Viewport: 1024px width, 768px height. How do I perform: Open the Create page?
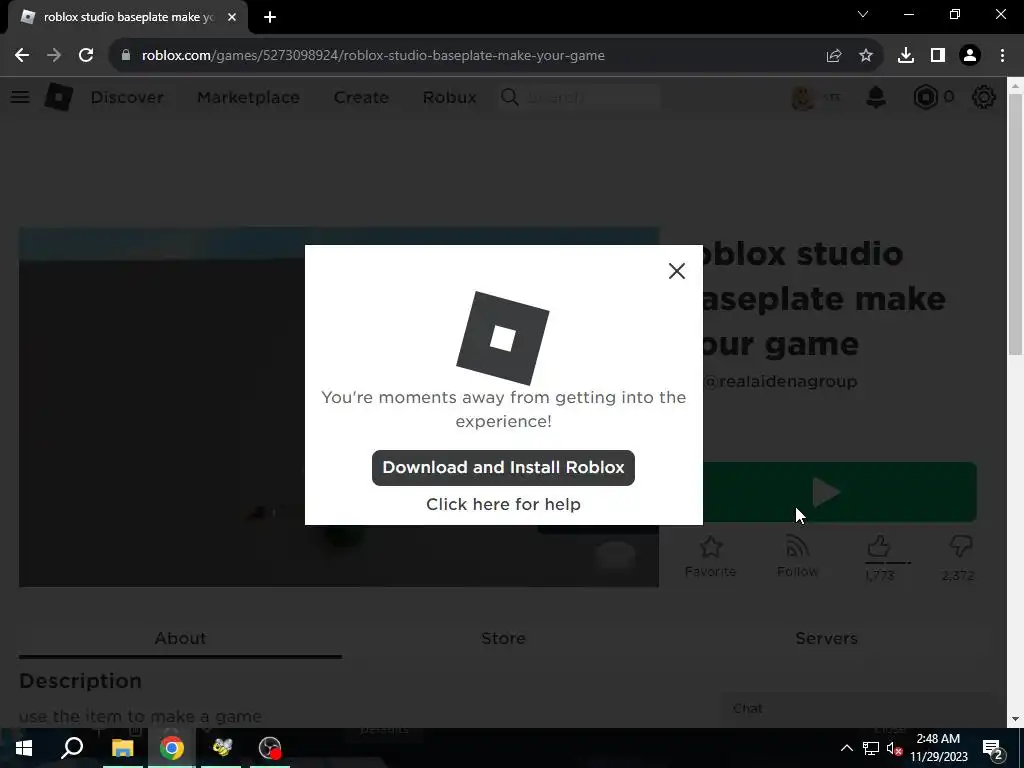pos(361,97)
